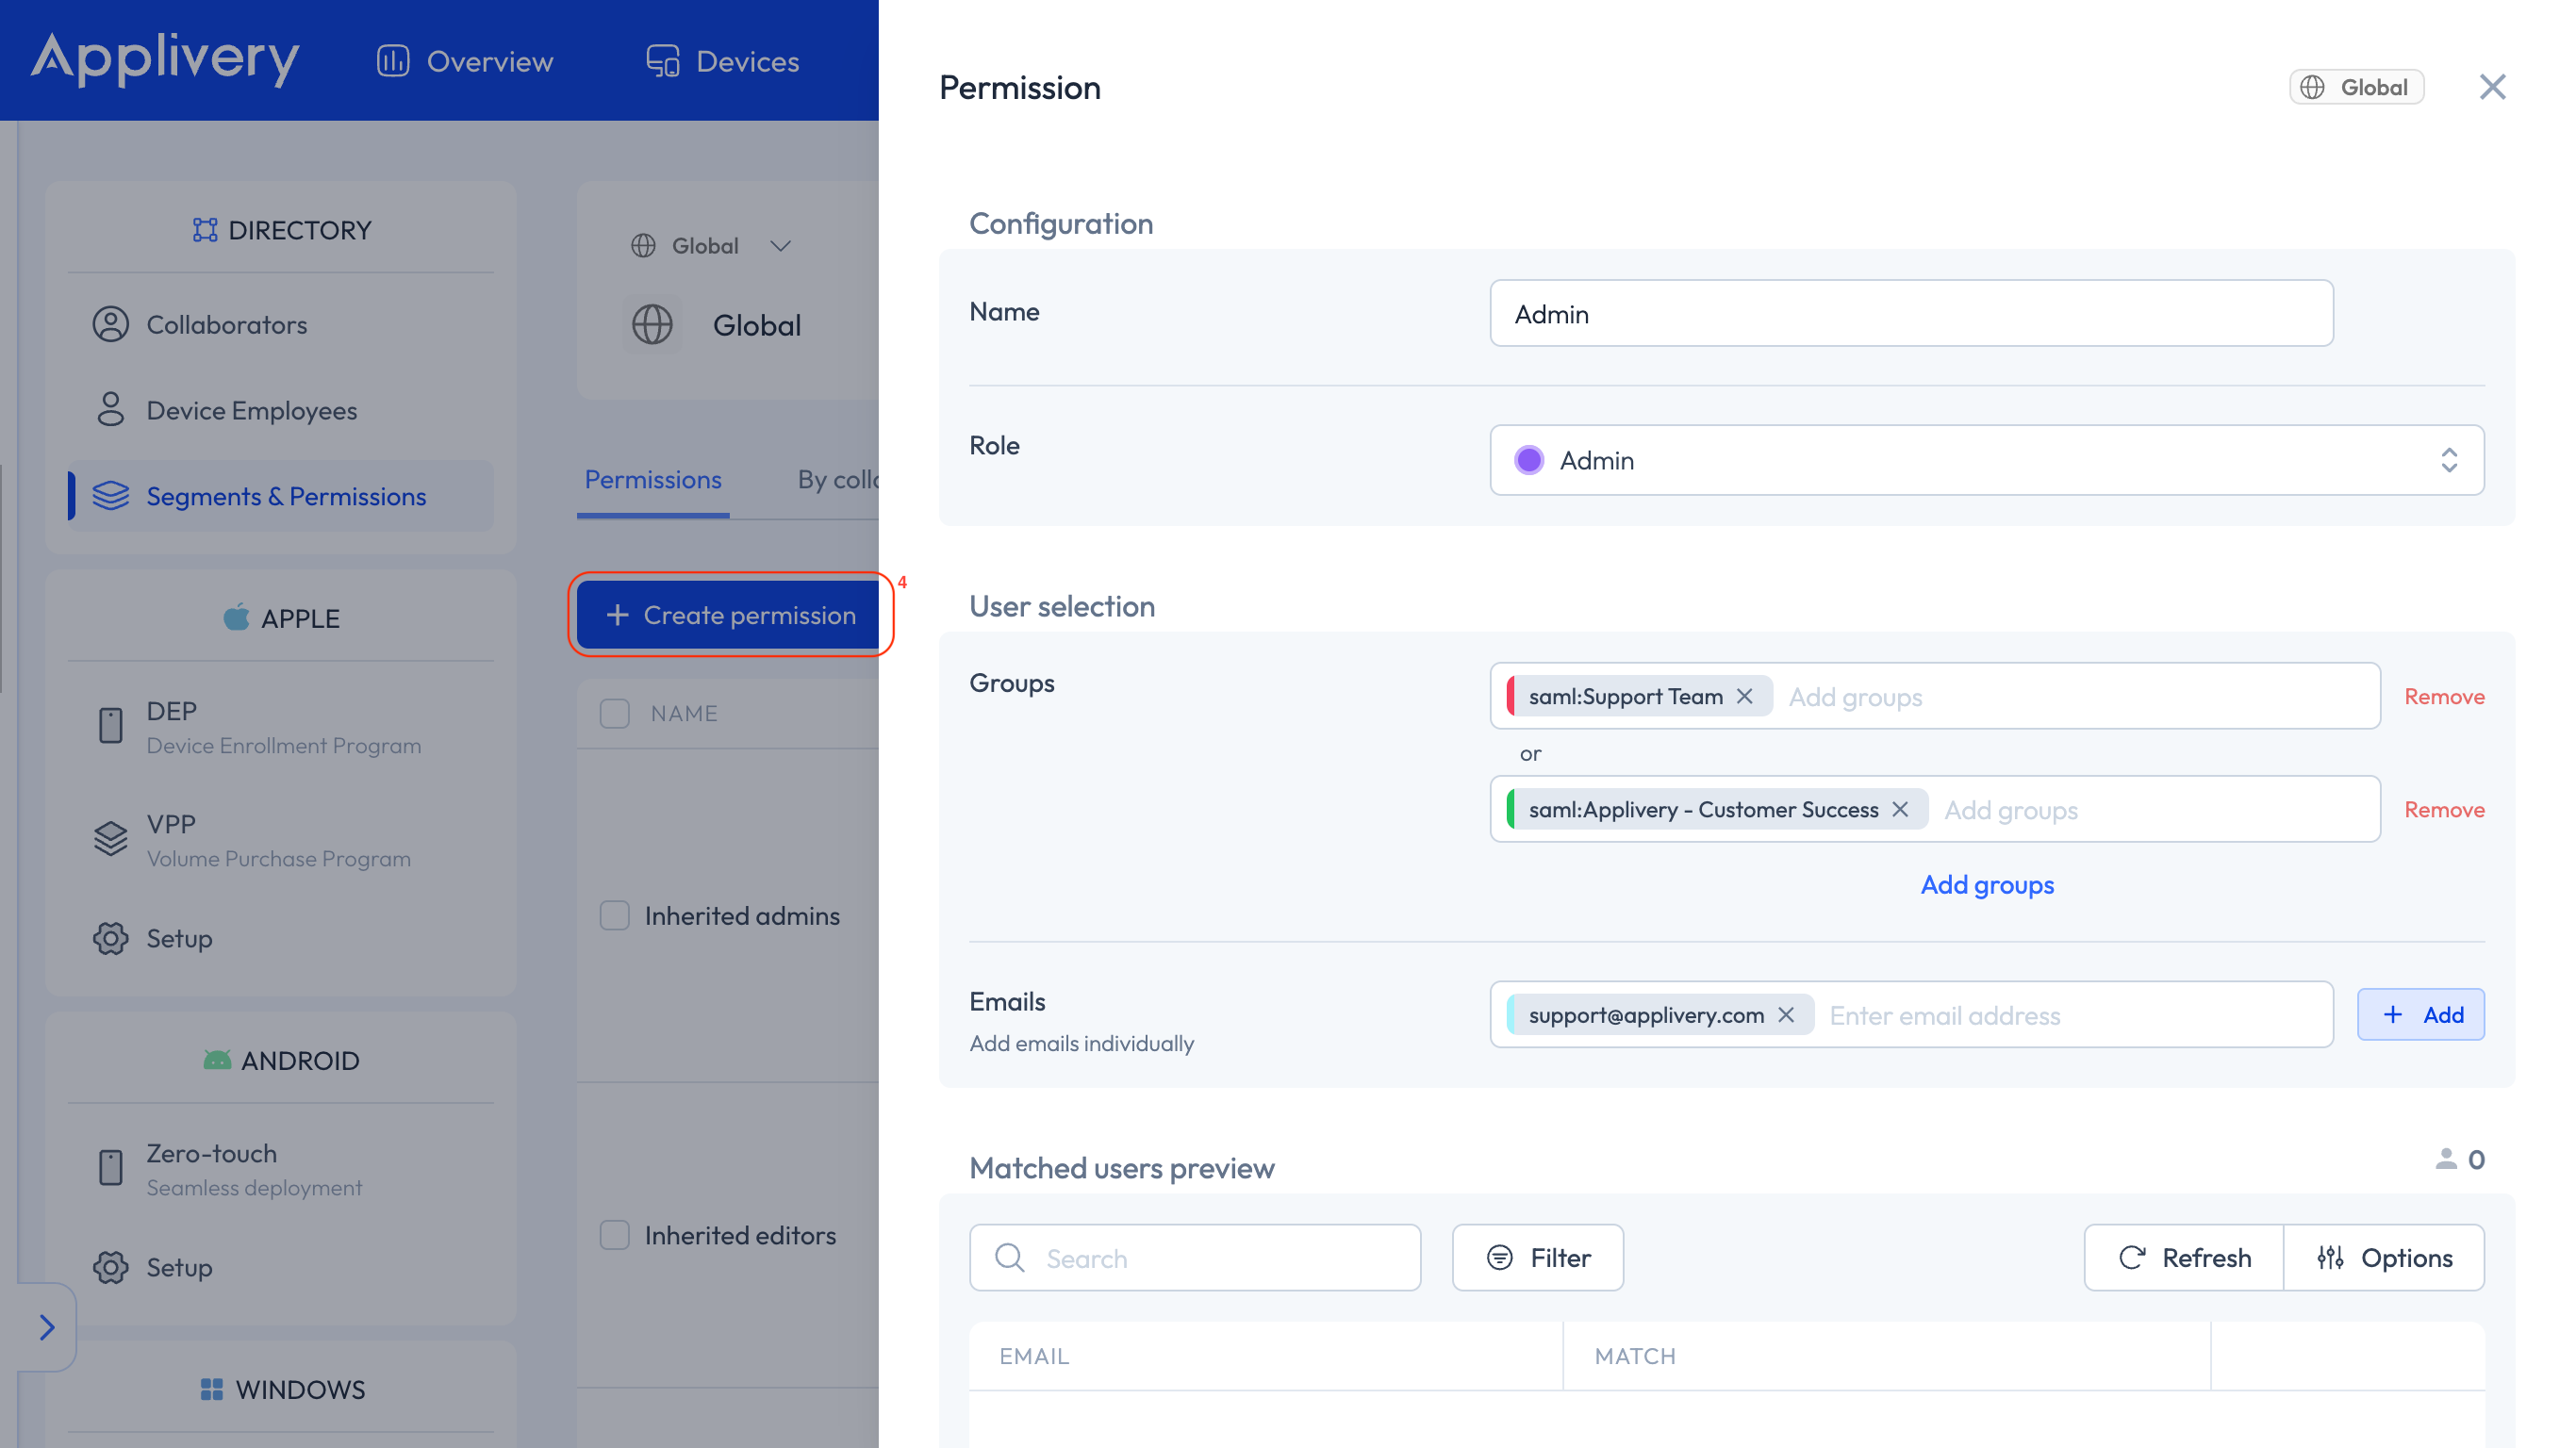The image size is (2576, 1448).
Task: Open Collaborators in Directory sidebar
Action: coord(226,324)
